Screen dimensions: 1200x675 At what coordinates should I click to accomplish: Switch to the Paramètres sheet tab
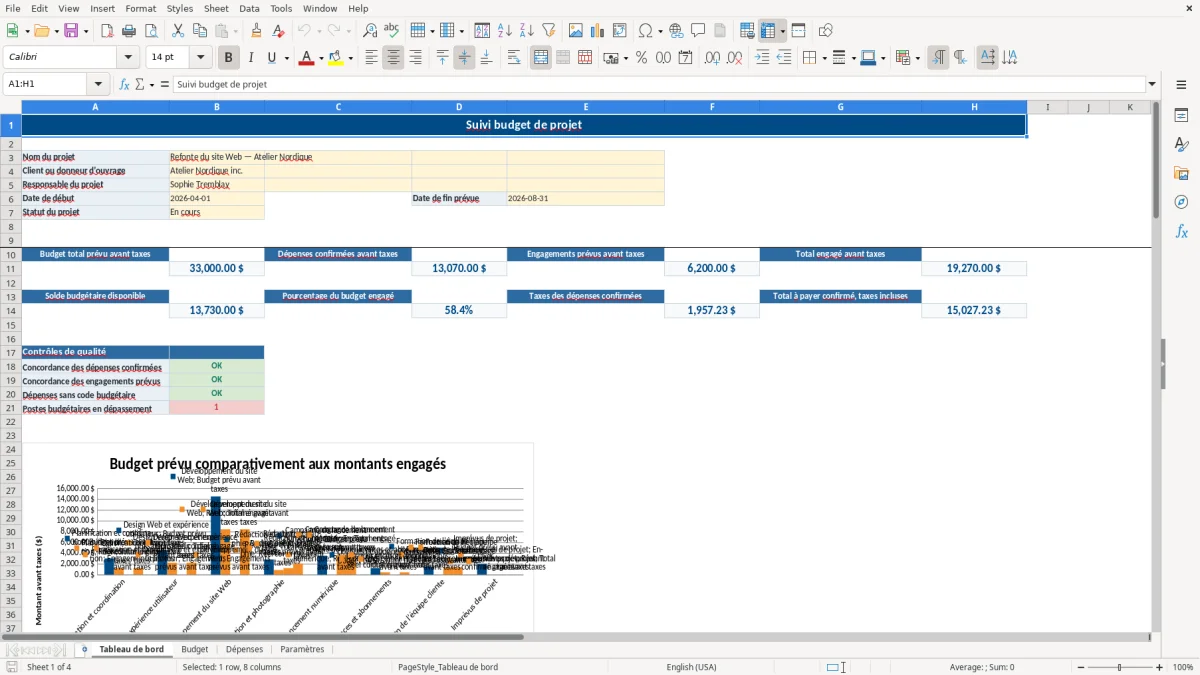point(302,649)
